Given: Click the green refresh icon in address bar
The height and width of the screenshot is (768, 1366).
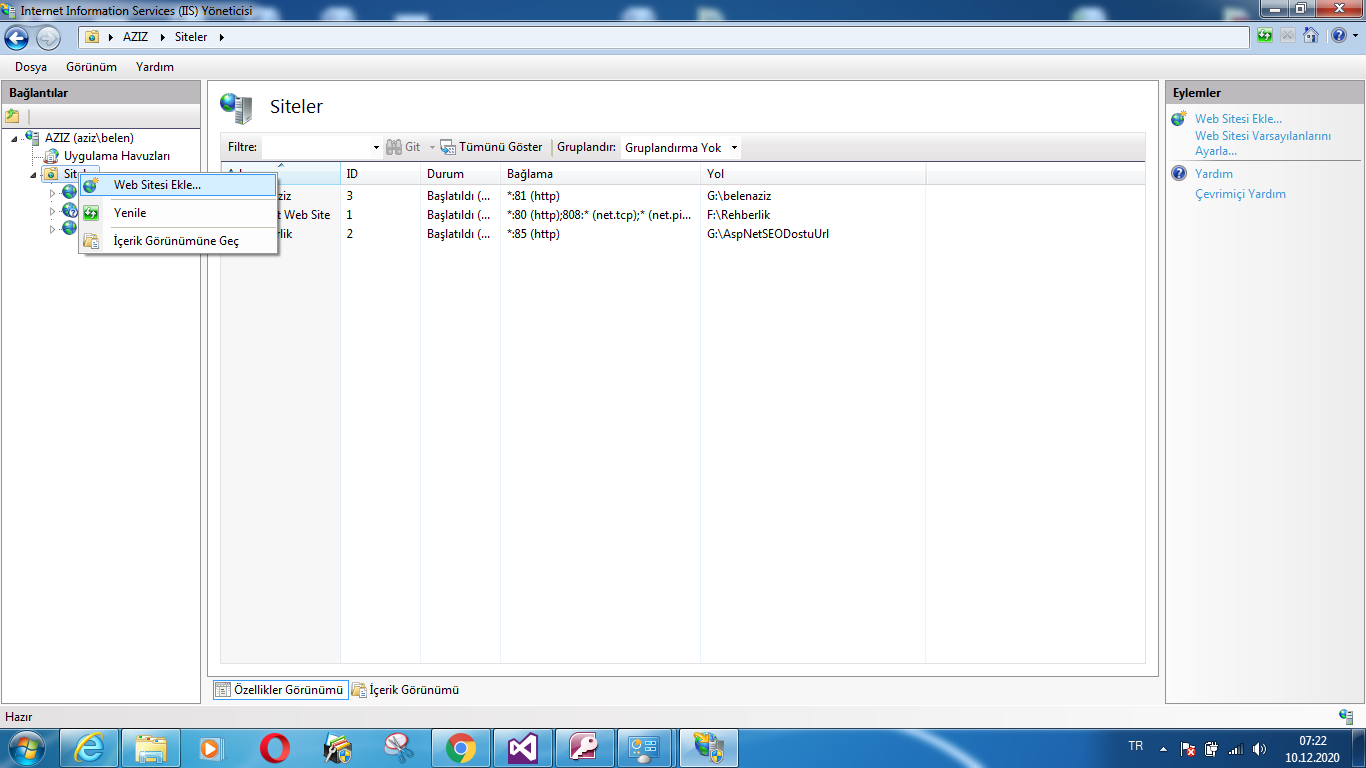Looking at the screenshot, I should [1266, 36].
